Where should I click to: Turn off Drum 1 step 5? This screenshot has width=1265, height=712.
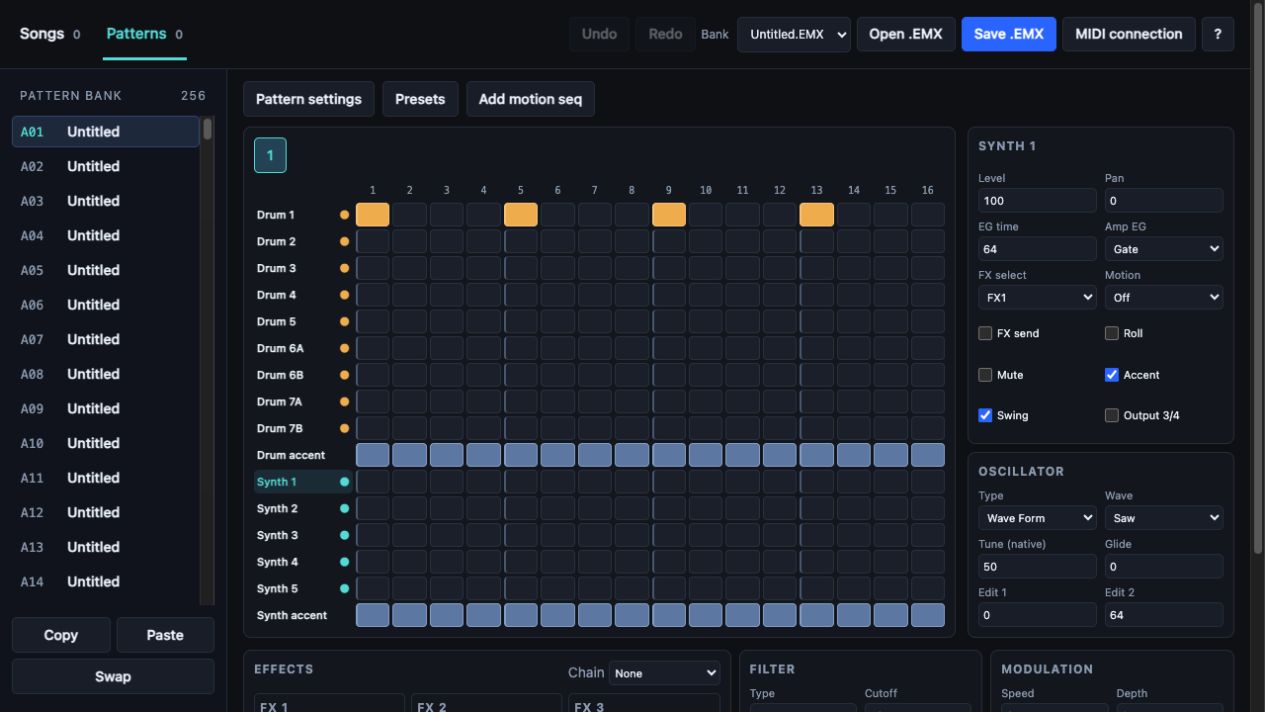pos(521,215)
